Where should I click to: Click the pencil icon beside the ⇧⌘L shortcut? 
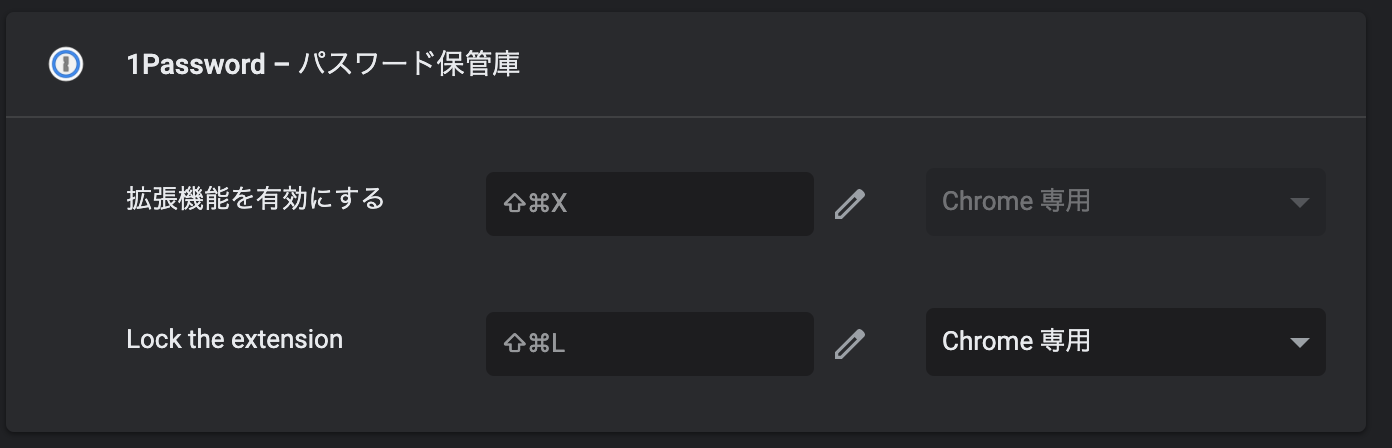point(849,344)
